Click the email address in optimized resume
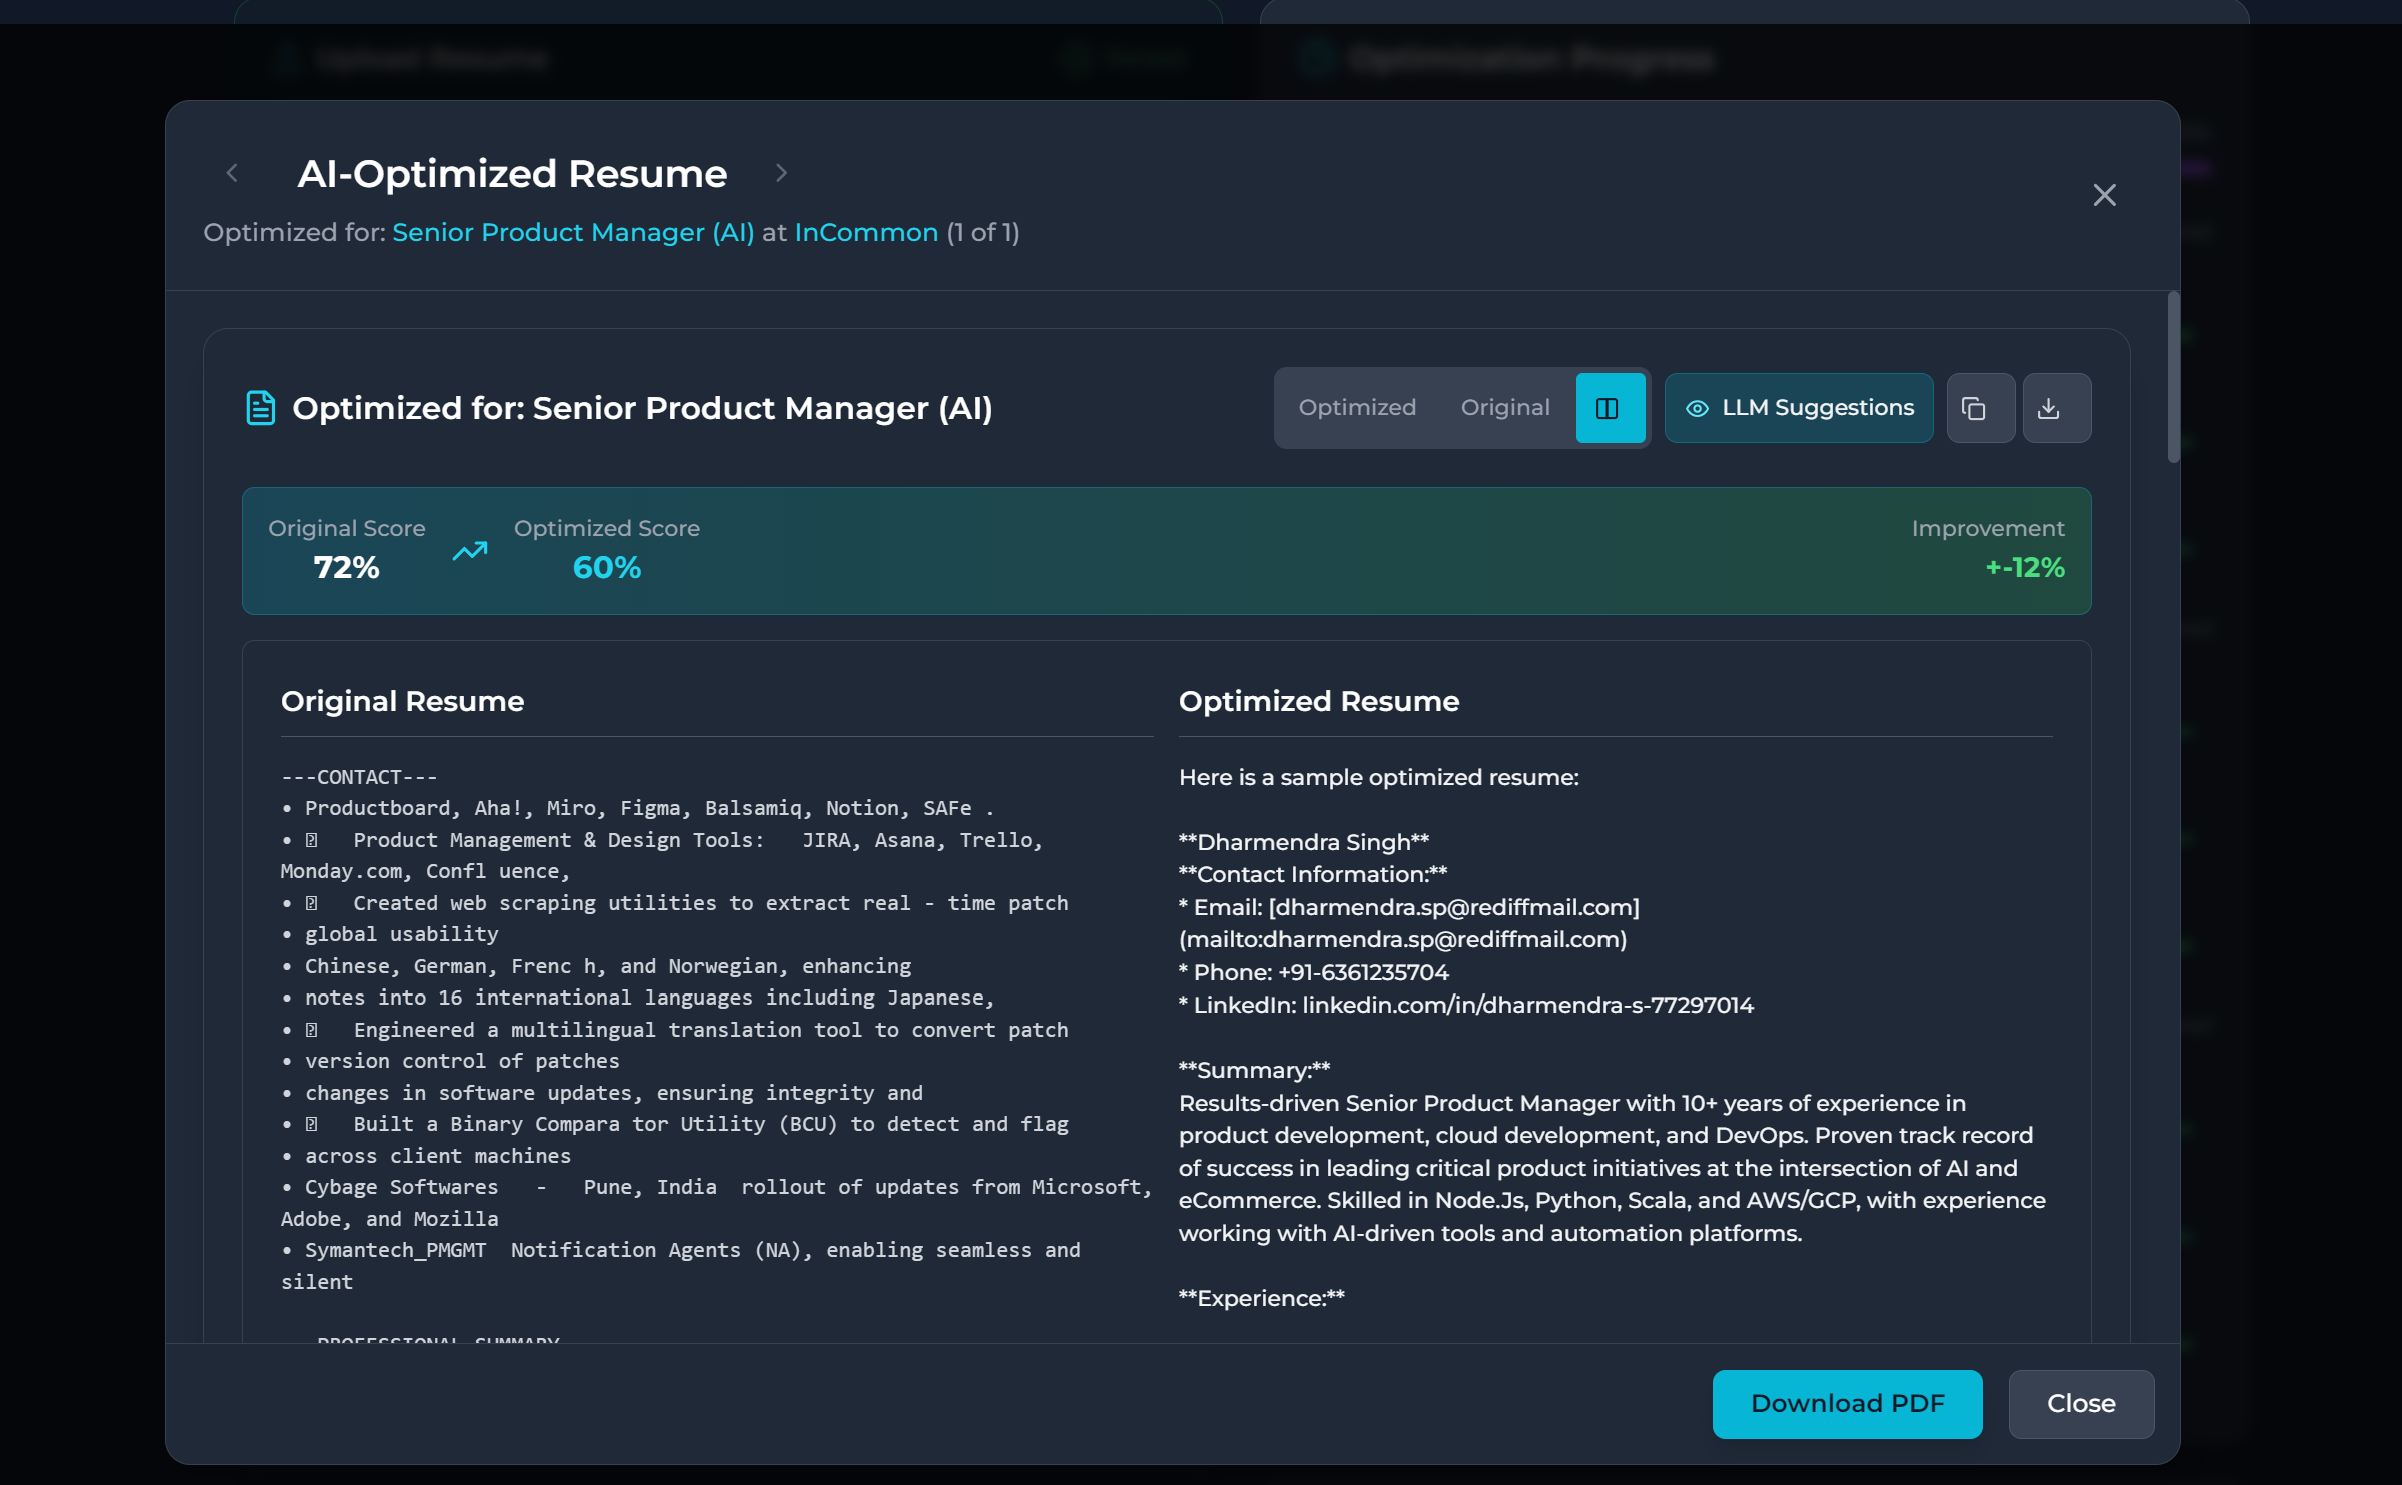 click(x=1453, y=907)
